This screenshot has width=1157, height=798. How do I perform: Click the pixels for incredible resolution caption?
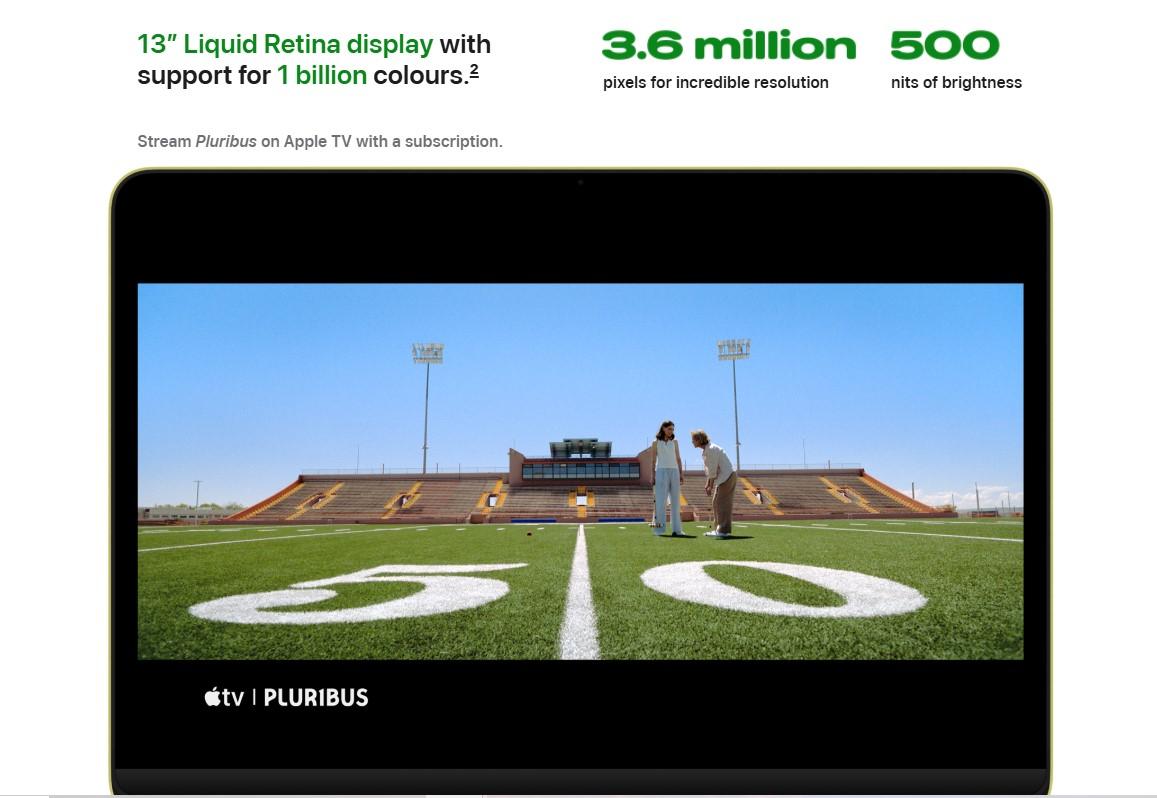pyautogui.click(x=716, y=83)
